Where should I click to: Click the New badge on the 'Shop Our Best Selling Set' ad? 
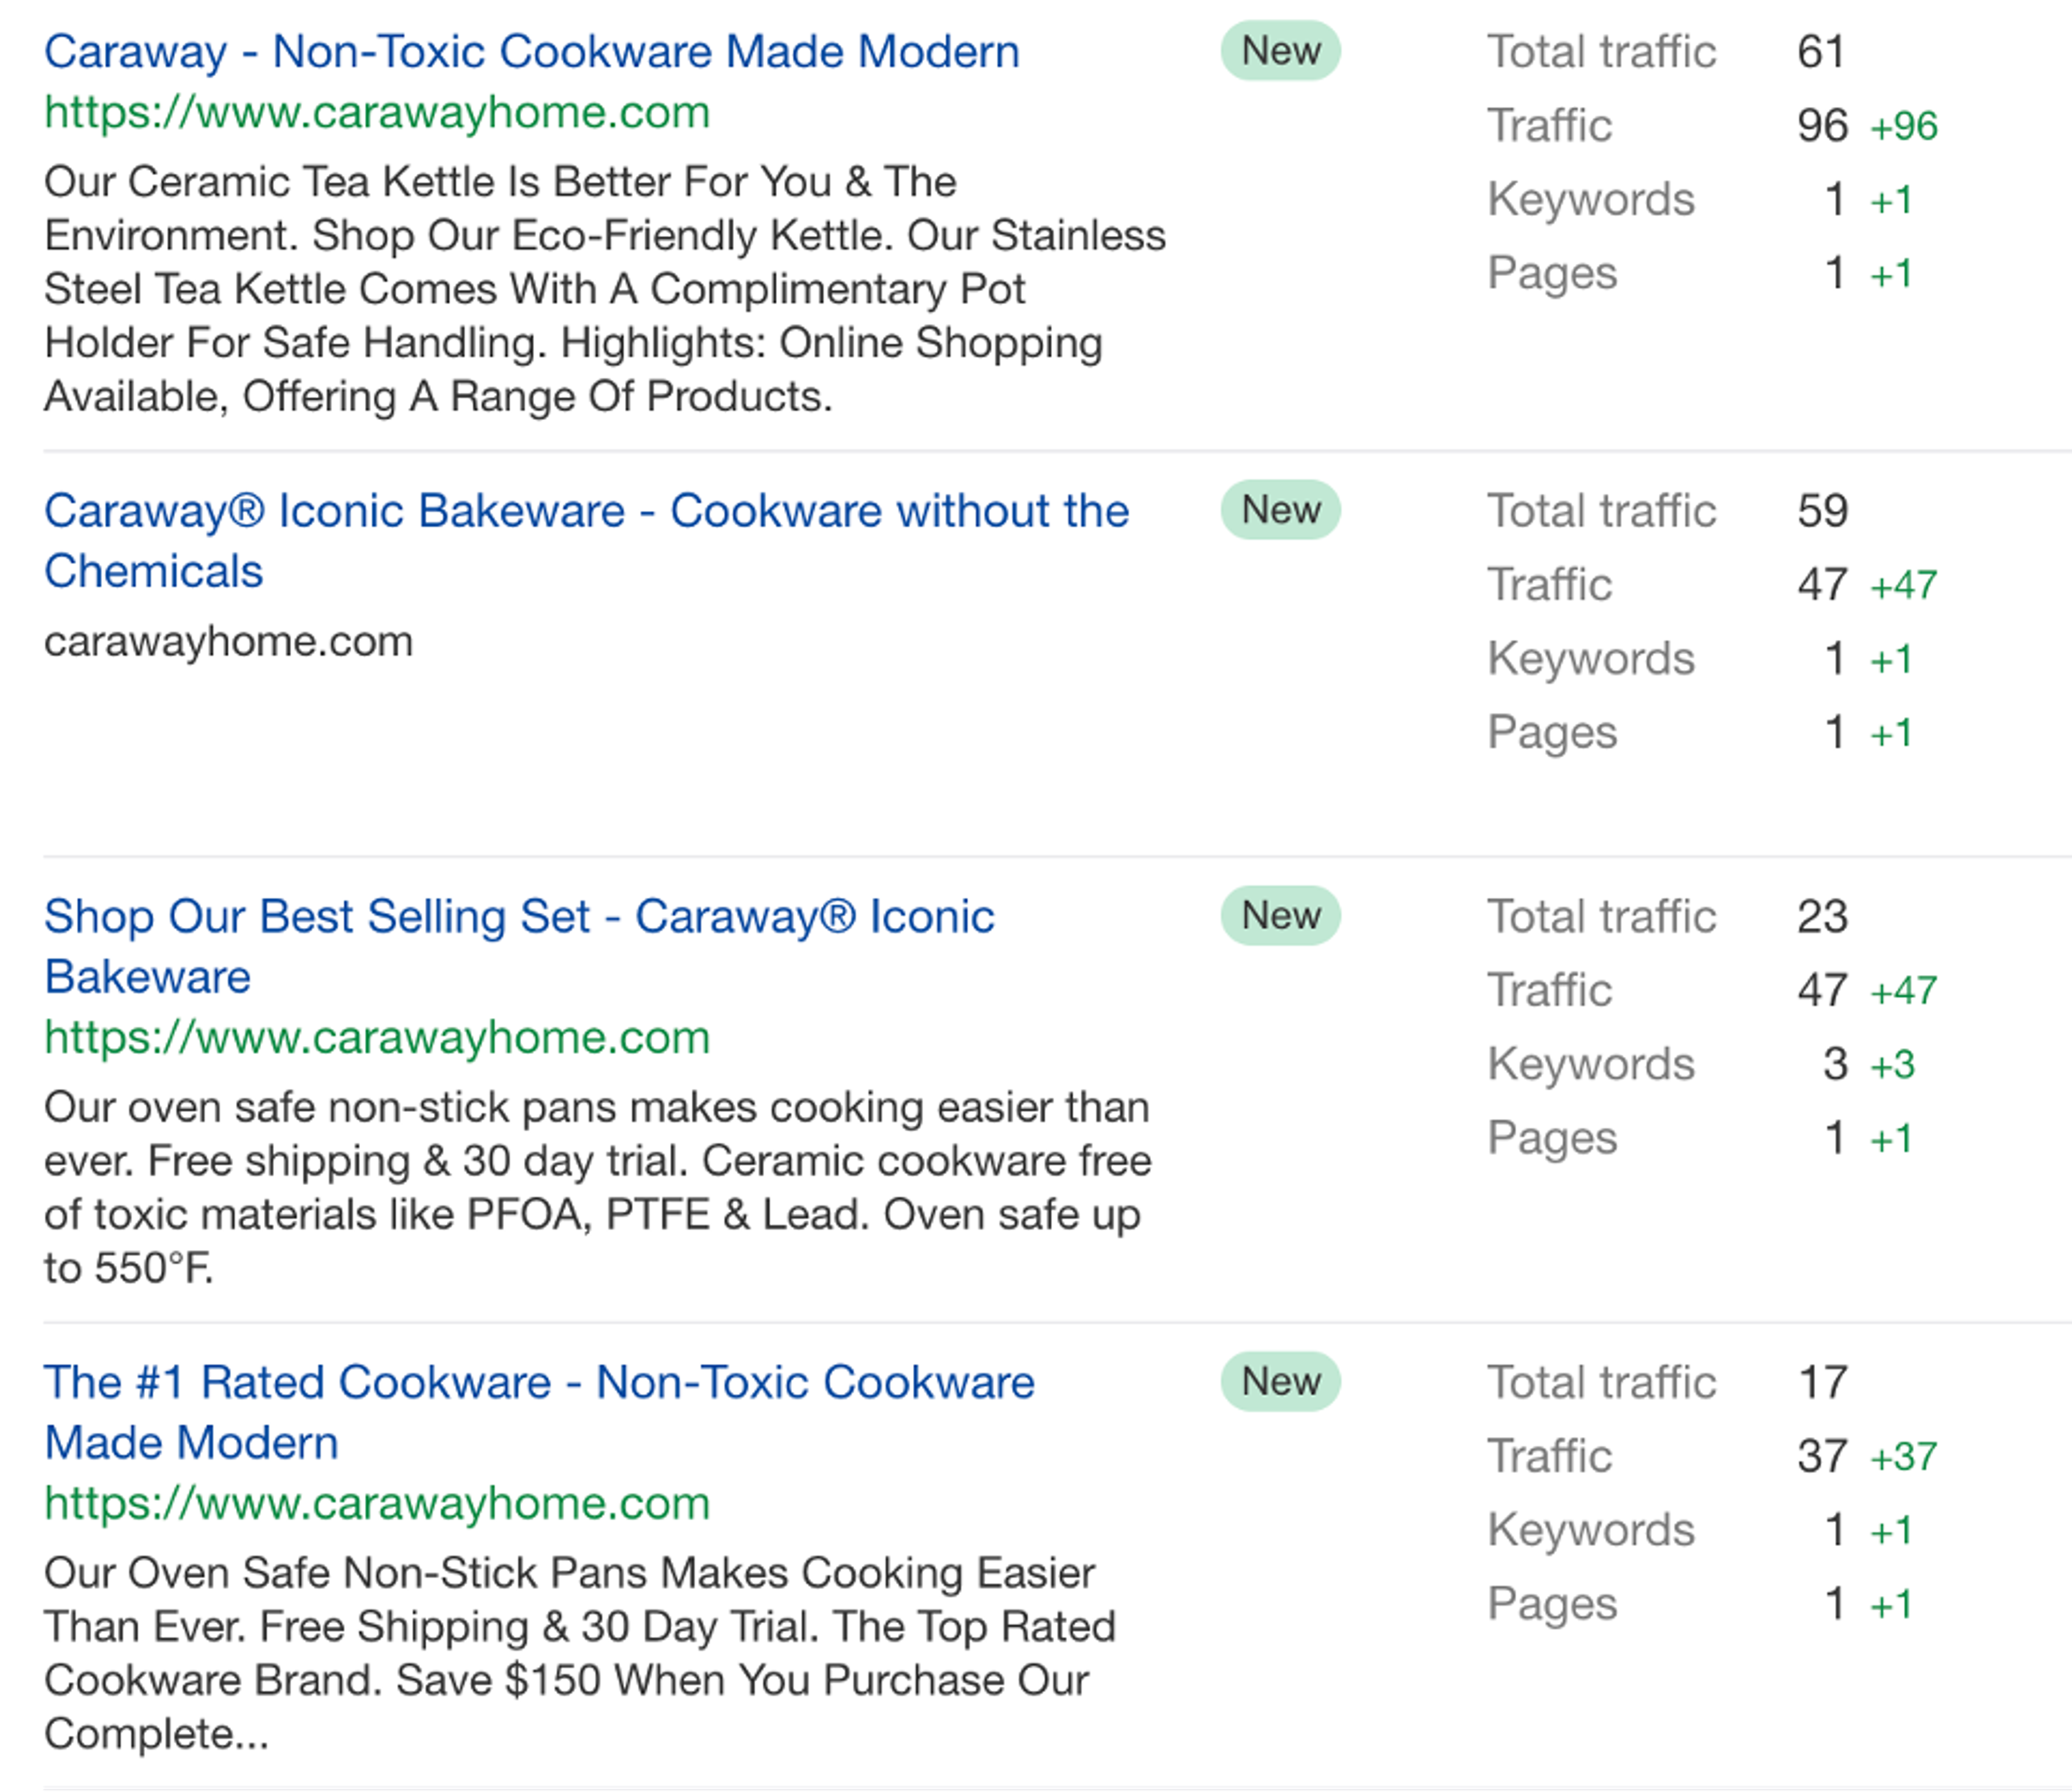(1281, 916)
